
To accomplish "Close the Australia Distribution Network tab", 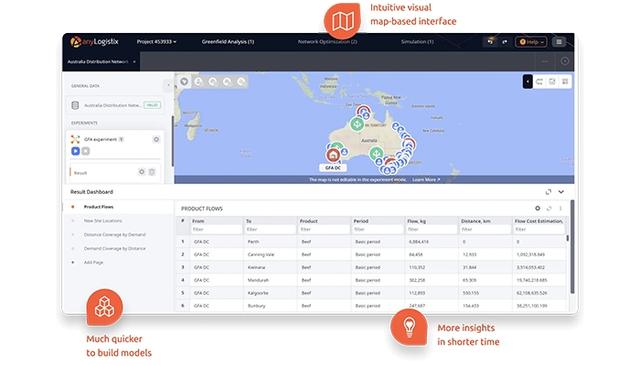I will point(134,62).
